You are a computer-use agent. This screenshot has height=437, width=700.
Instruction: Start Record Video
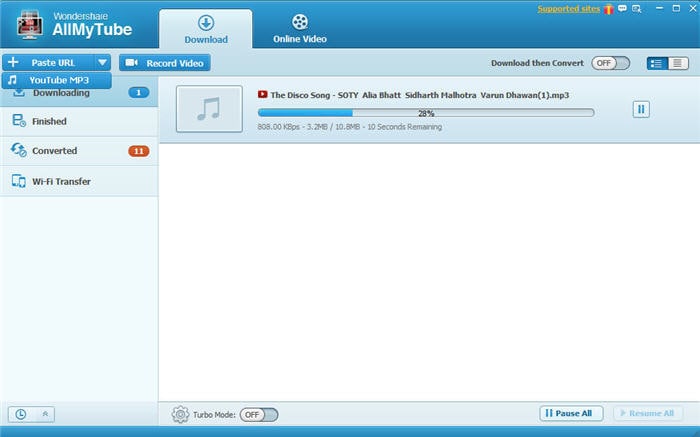[x=165, y=63]
